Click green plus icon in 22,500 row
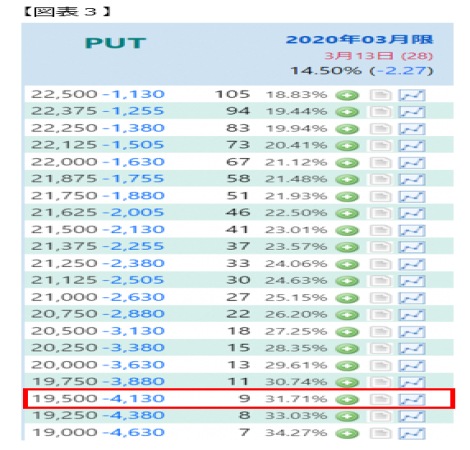 (x=347, y=95)
